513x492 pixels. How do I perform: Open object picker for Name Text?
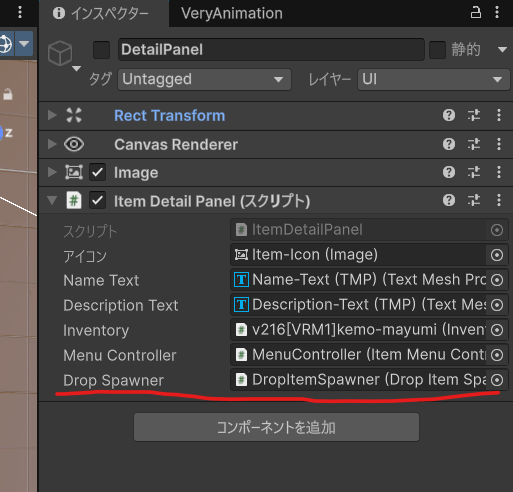click(x=497, y=280)
